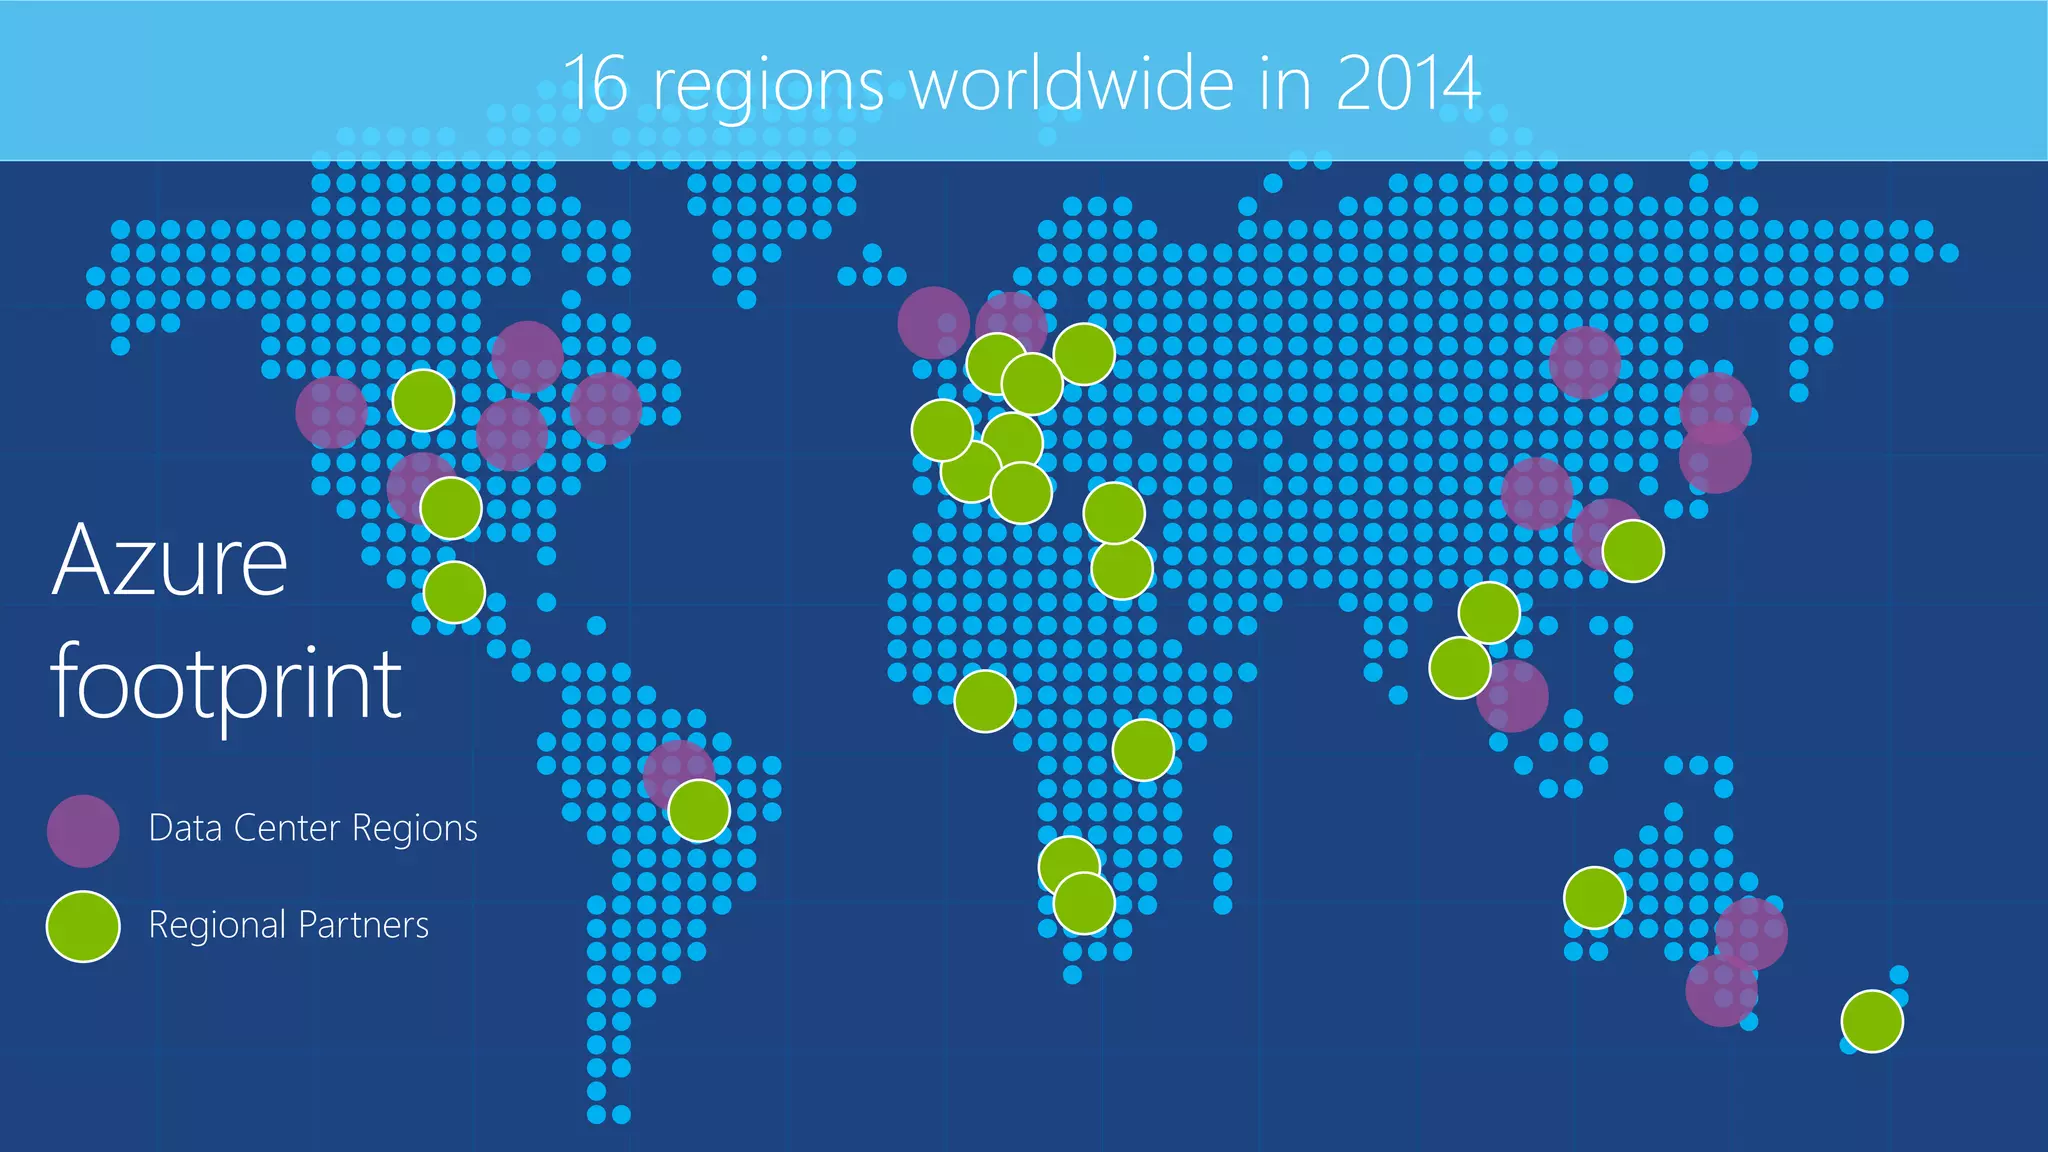Click the southernmost green marker in South Africa
The image size is (2048, 1152).
tap(1084, 903)
